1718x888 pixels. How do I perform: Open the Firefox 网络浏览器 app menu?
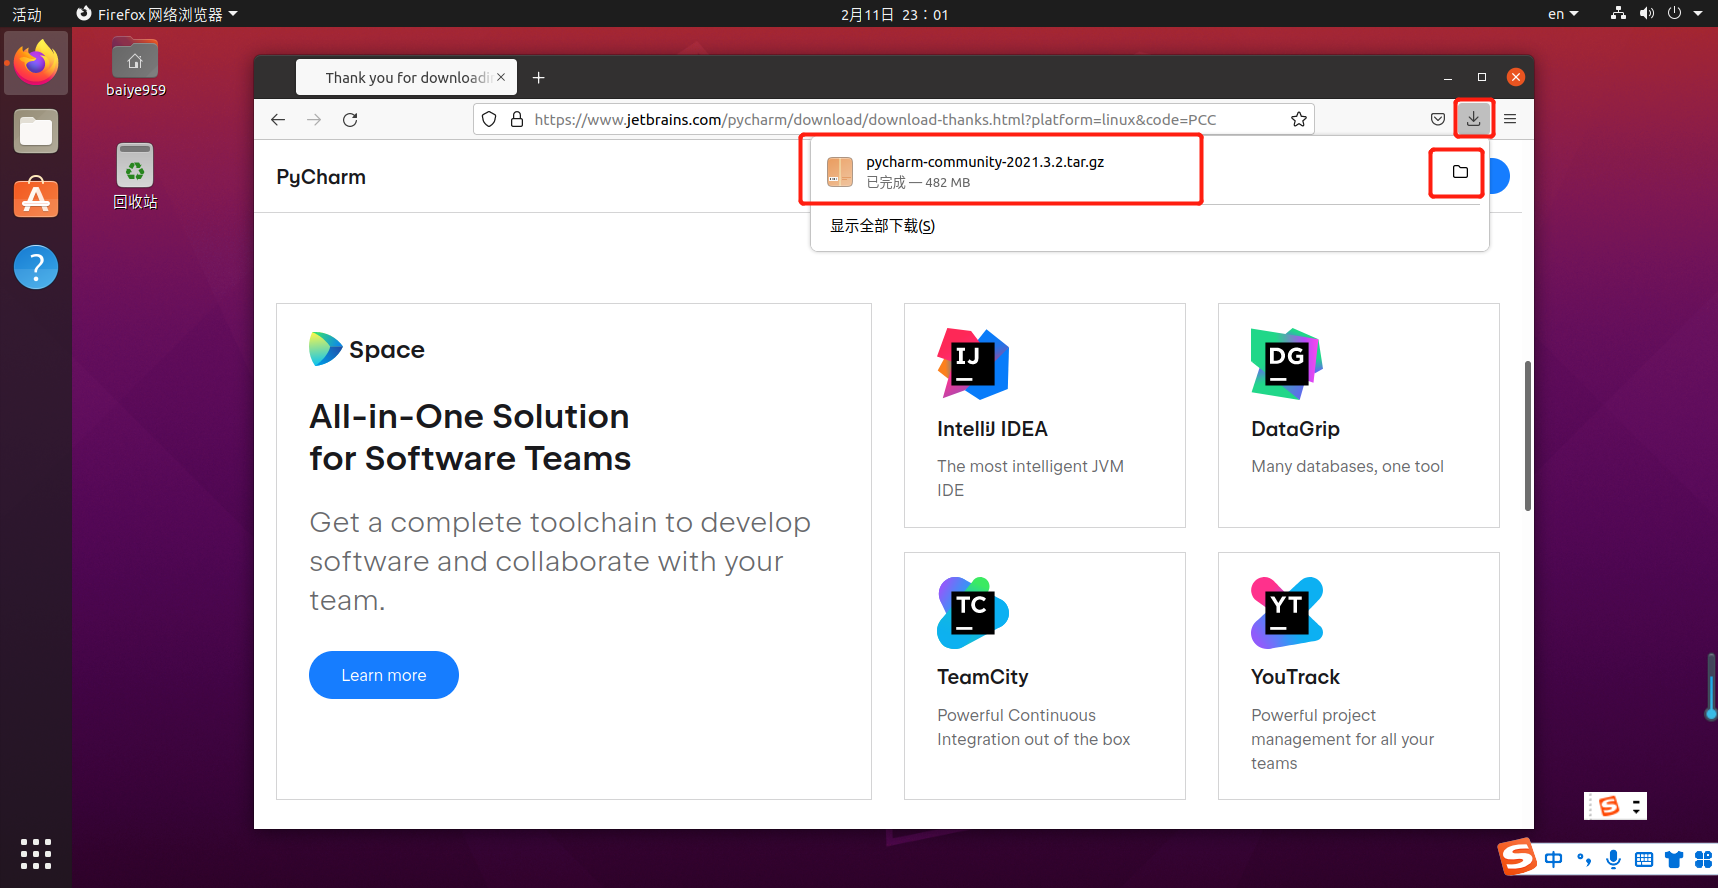(x=157, y=14)
